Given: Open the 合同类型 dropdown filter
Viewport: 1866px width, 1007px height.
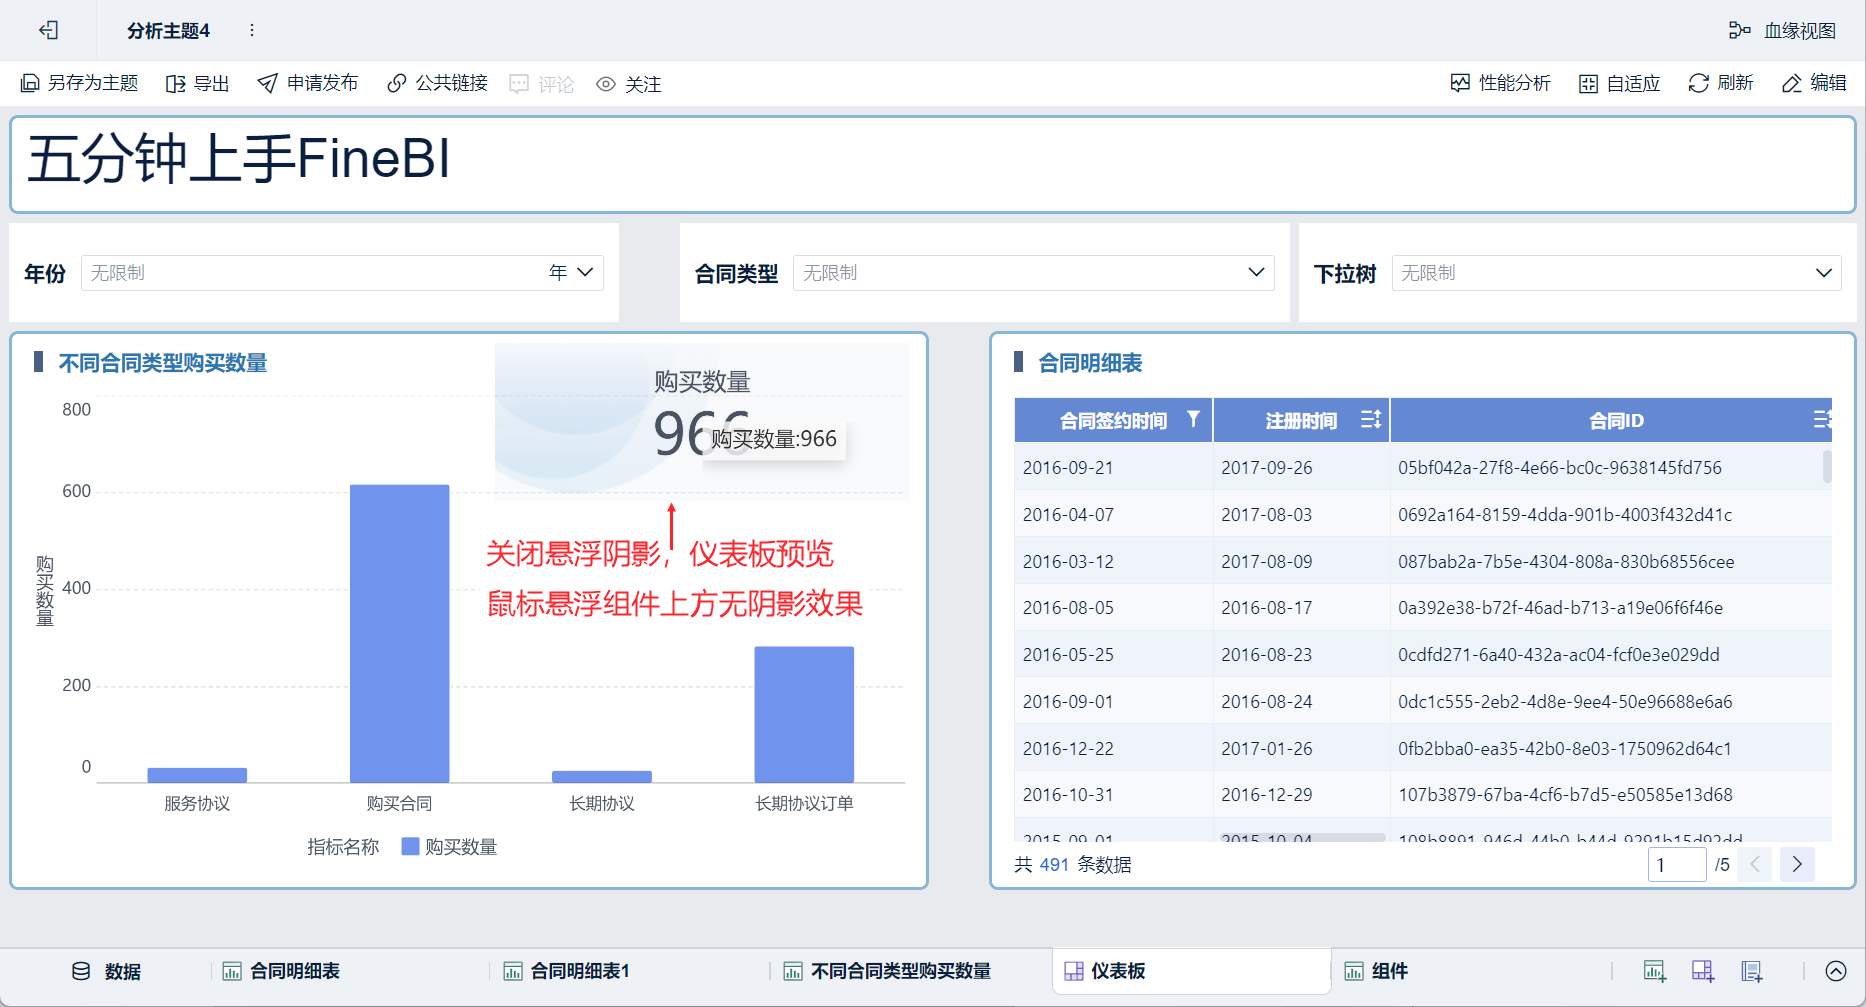Looking at the screenshot, I should point(1256,273).
